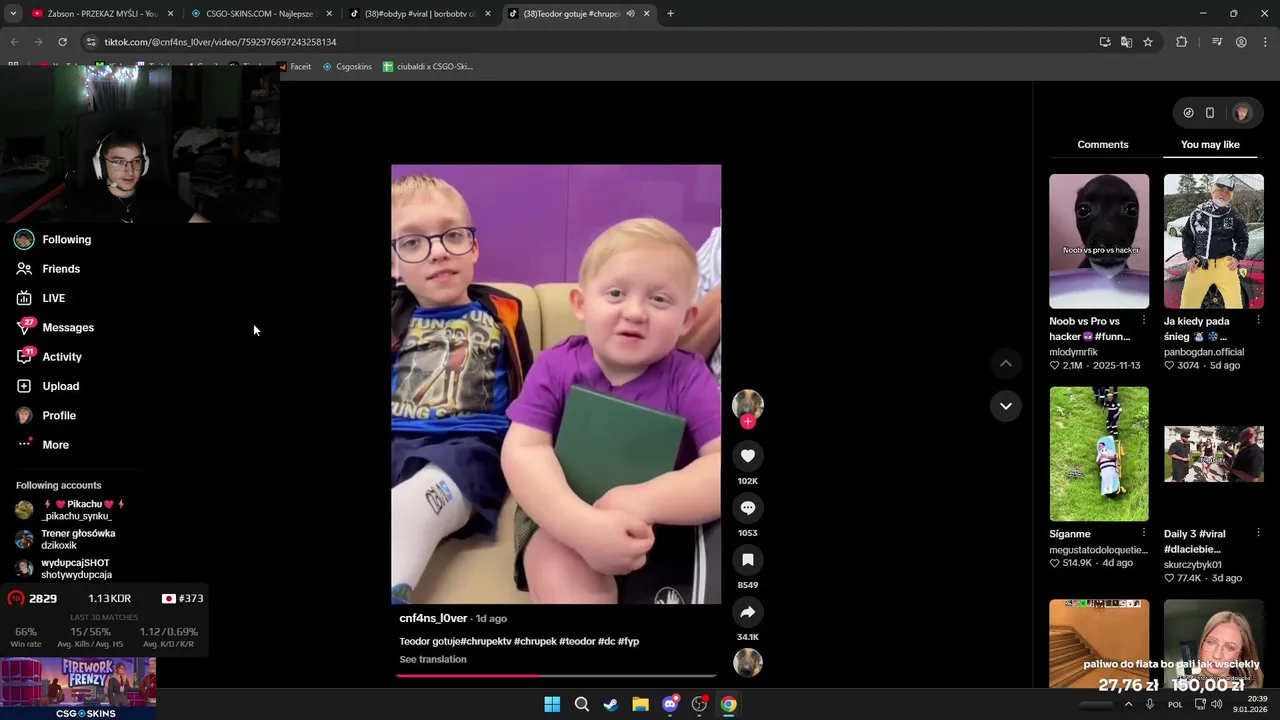Open a new browser tab
Screen dimensions: 1280x720
pos(670,14)
